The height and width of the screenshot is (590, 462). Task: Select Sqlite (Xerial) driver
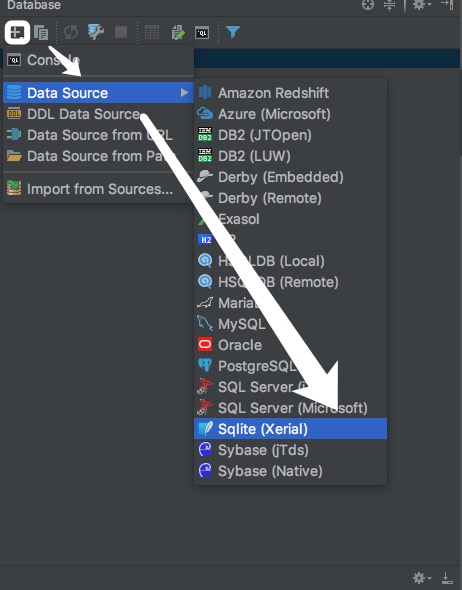coord(290,429)
